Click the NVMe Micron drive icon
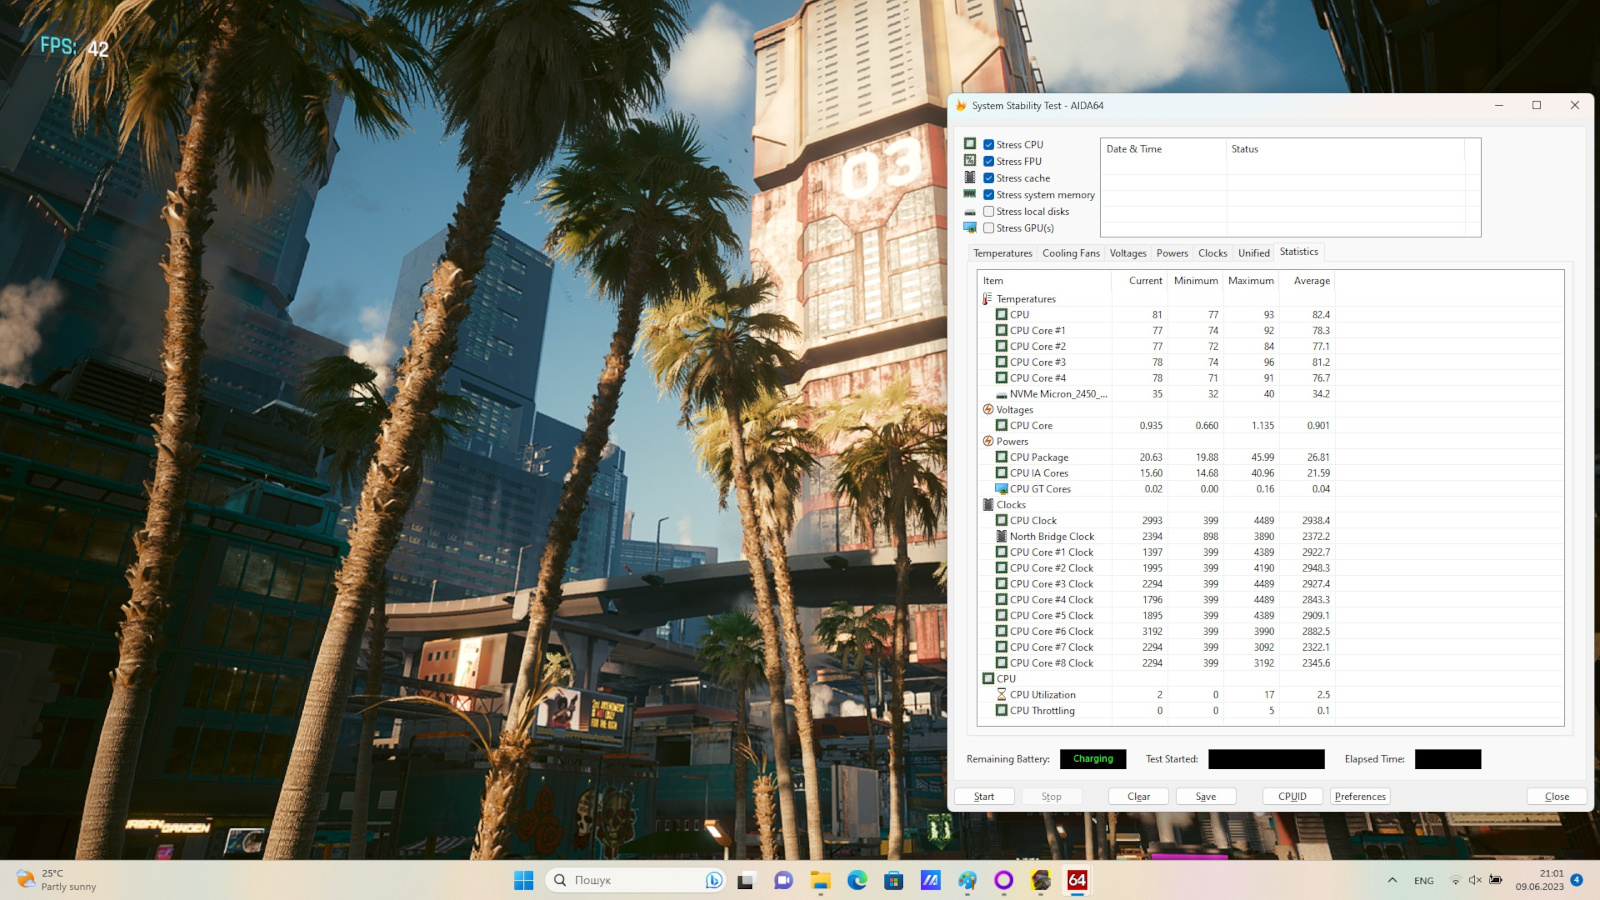The height and width of the screenshot is (900, 1600). (x=1001, y=395)
